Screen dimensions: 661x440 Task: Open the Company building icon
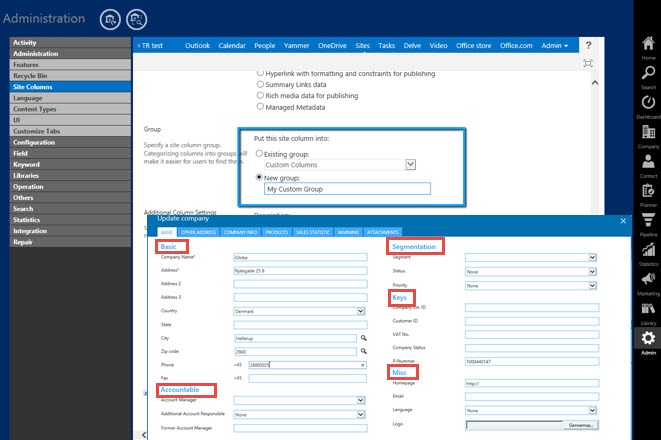click(648, 132)
